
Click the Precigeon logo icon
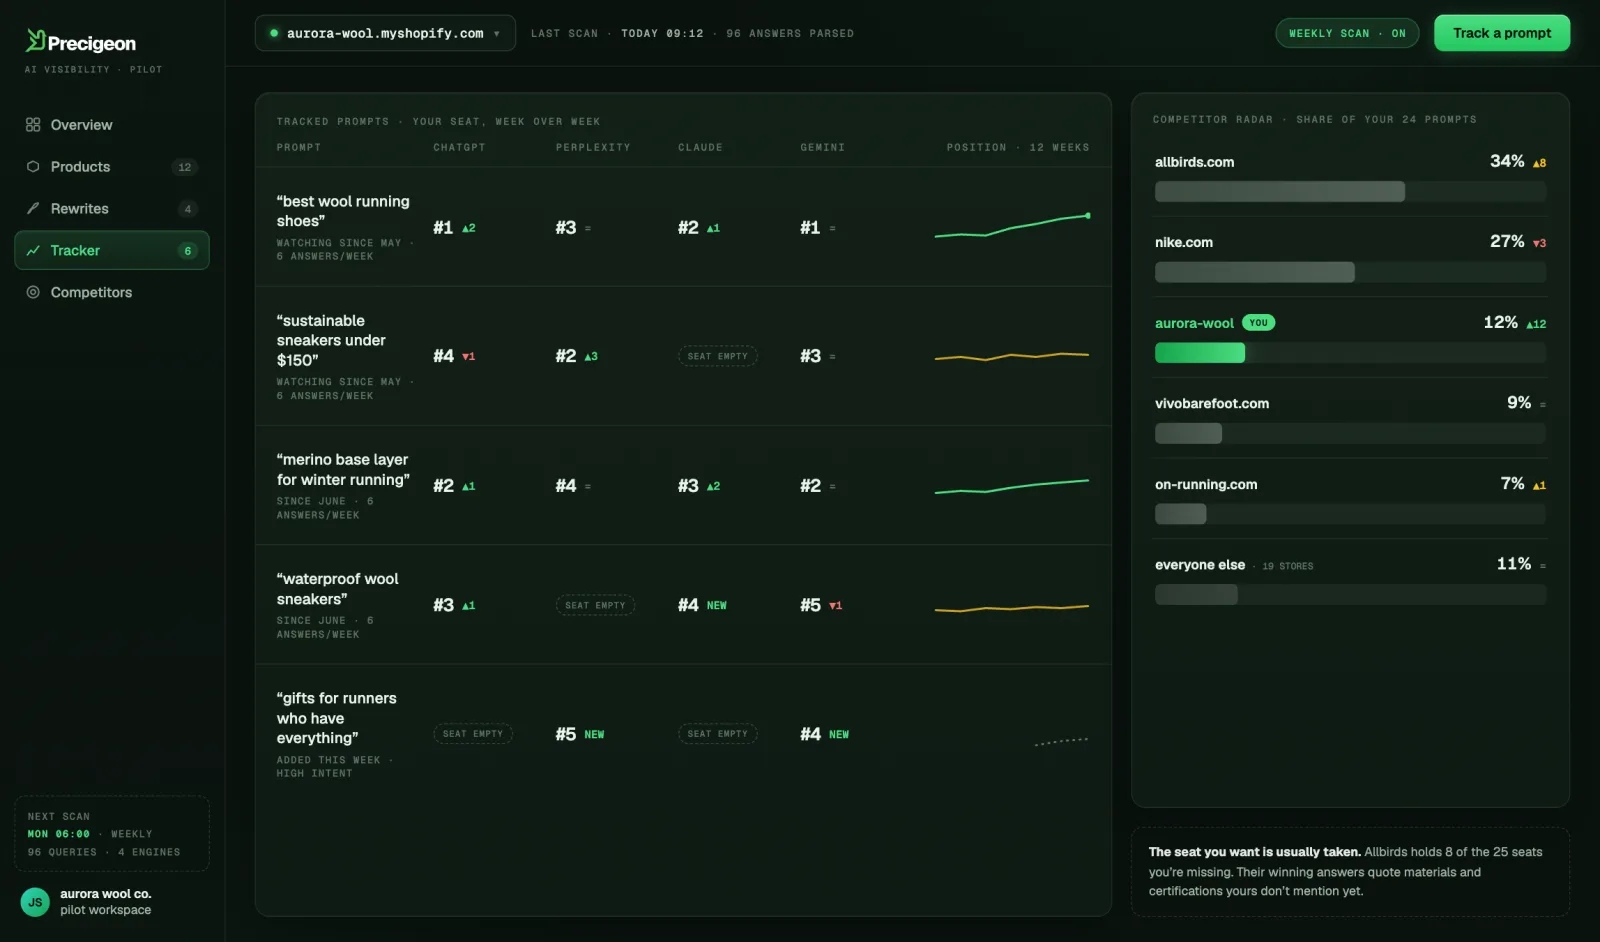(36, 41)
